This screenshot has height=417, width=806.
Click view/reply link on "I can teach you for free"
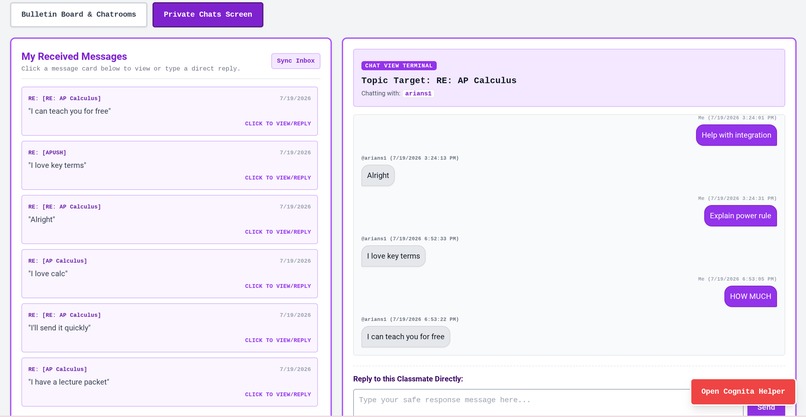click(x=278, y=124)
